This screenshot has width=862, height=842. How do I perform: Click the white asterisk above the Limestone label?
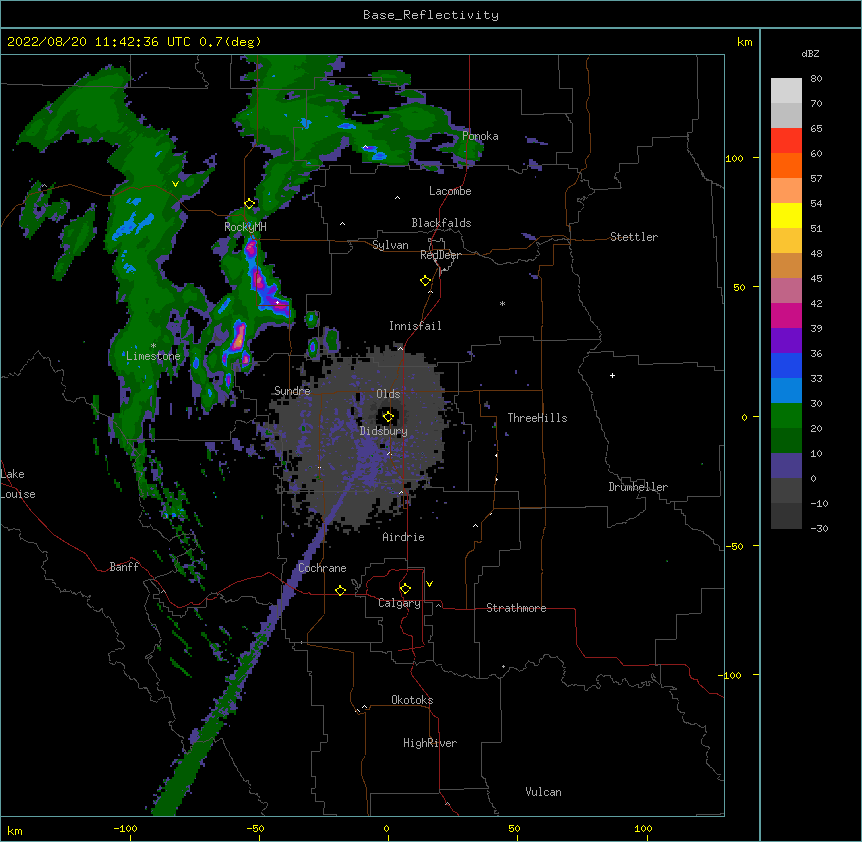coord(153,346)
